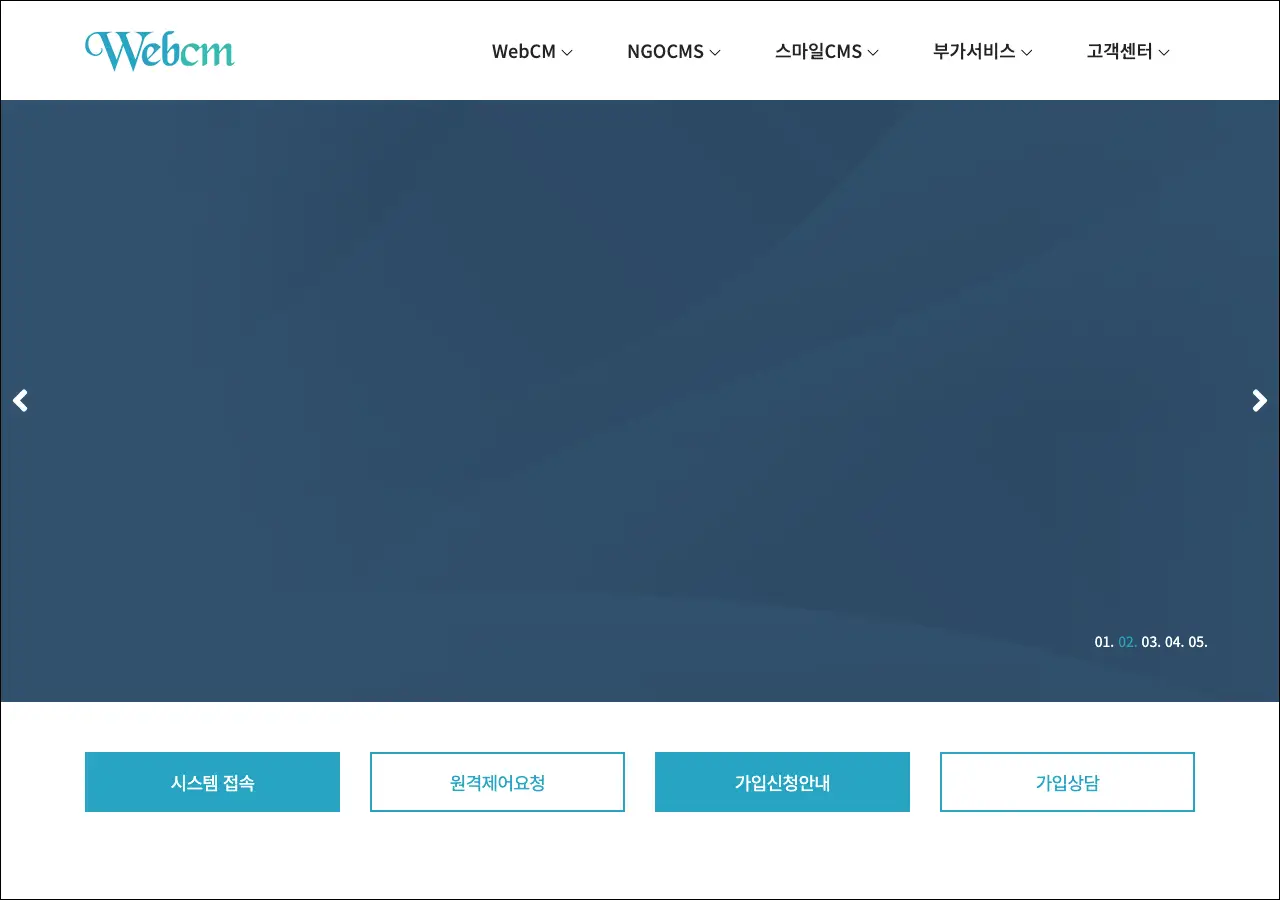The image size is (1280, 900).
Task: Go to the previous slide with left arrow
Action: click(x=20, y=401)
